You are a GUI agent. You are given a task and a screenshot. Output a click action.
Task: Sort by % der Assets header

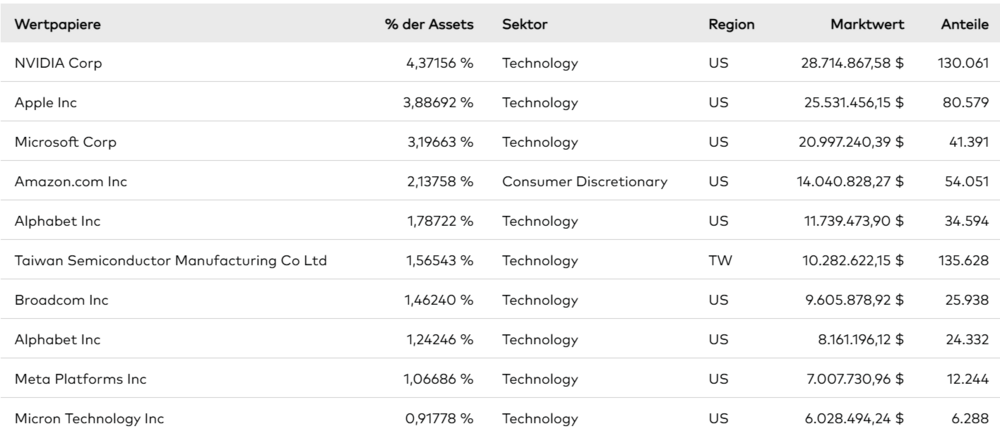coord(429,25)
